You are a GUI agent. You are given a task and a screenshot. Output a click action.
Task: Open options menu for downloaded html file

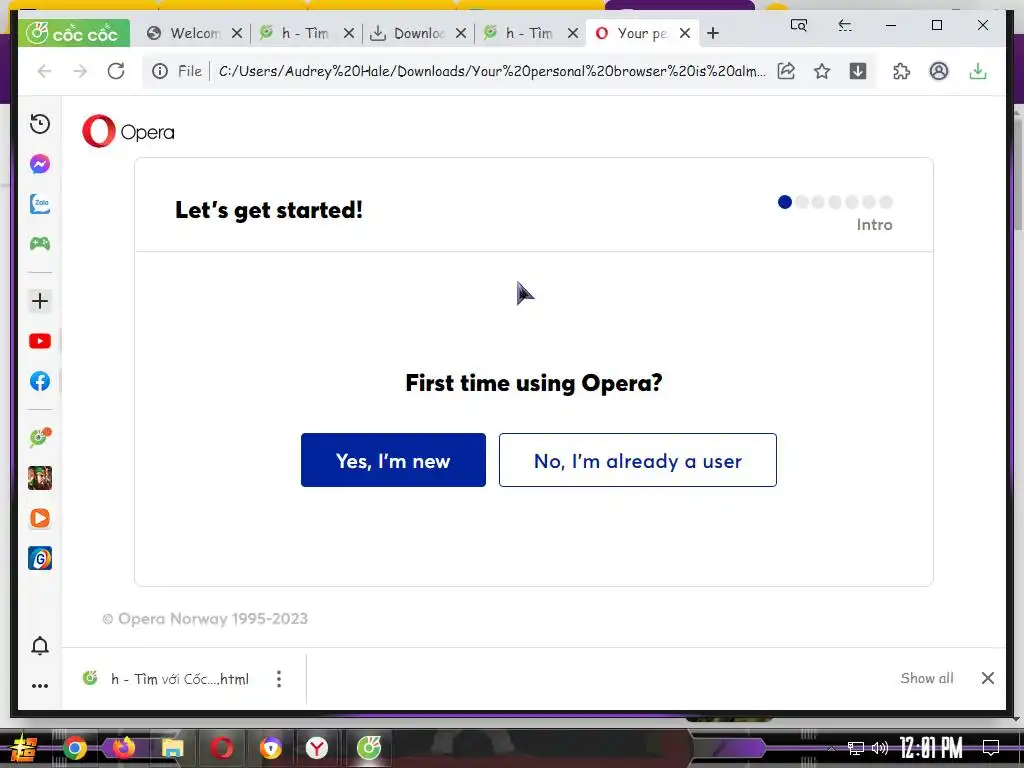[x=279, y=679]
